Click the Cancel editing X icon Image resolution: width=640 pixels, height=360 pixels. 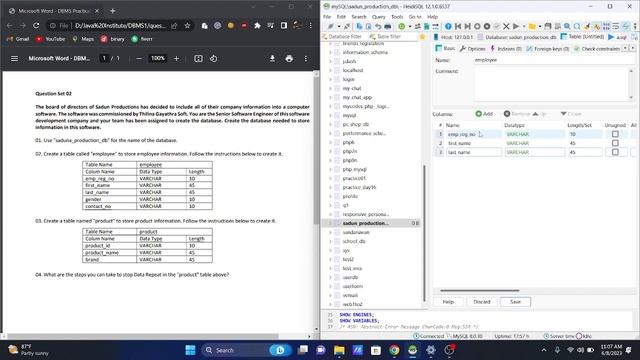pos(506,26)
